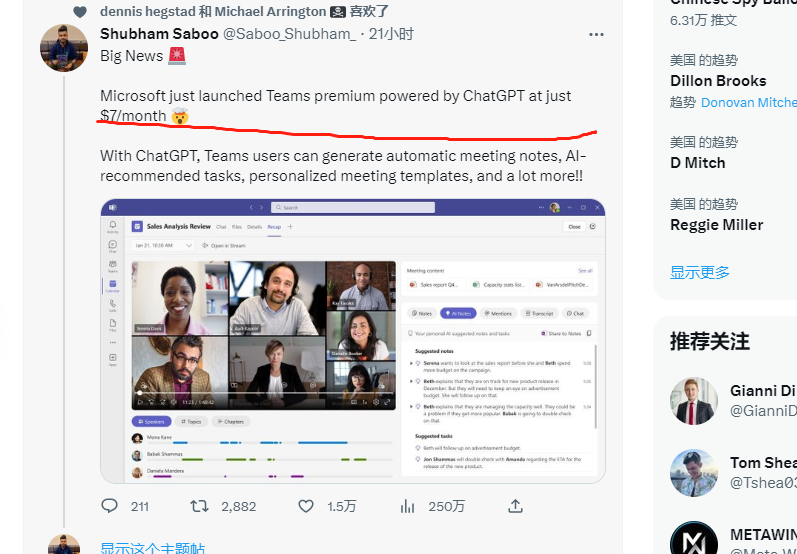The image size is (797, 554).
Task: Click Gianni Di's profile picture
Action: pos(694,401)
